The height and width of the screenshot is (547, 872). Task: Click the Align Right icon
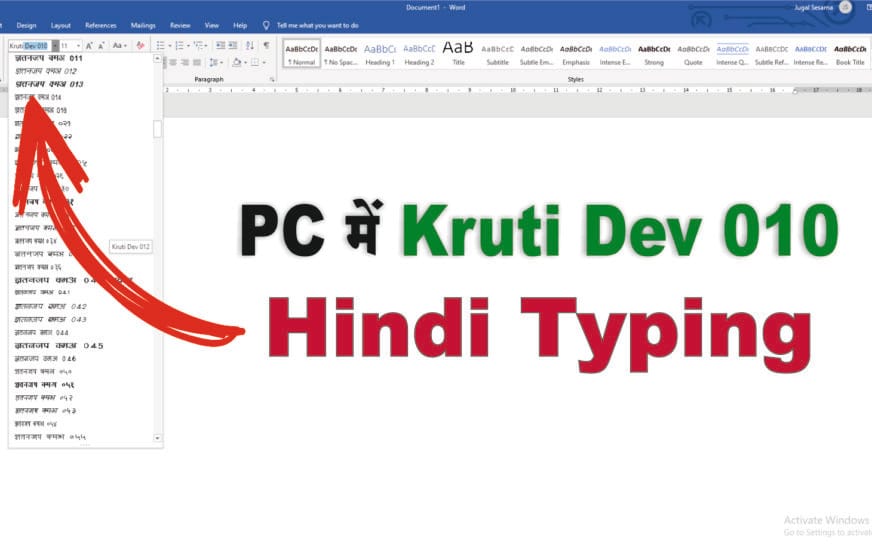[185, 62]
